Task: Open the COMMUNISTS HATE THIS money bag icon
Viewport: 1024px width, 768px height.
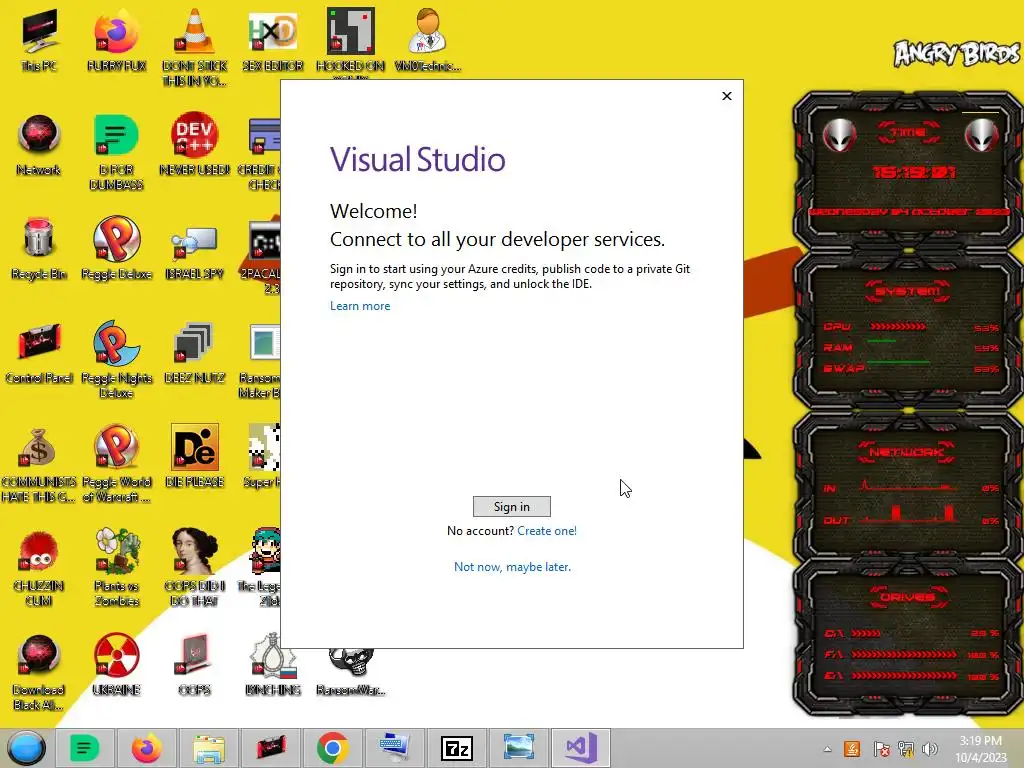Action: coord(39,464)
